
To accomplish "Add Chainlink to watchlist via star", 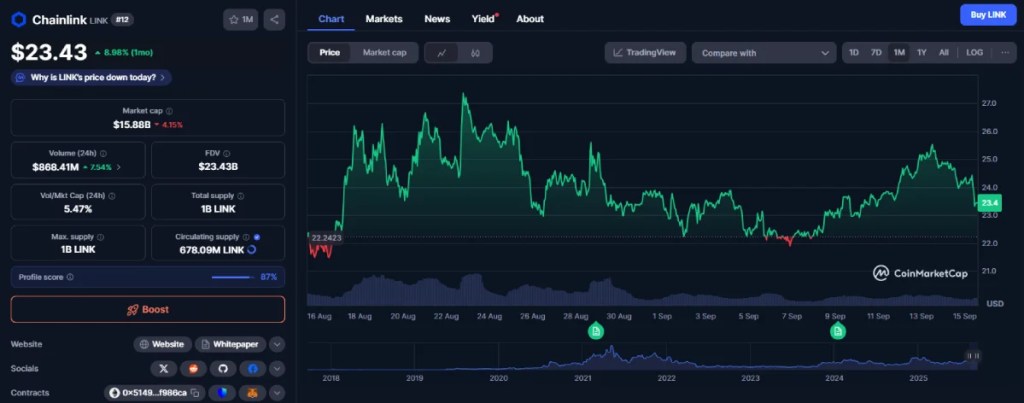I will [240, 20].
